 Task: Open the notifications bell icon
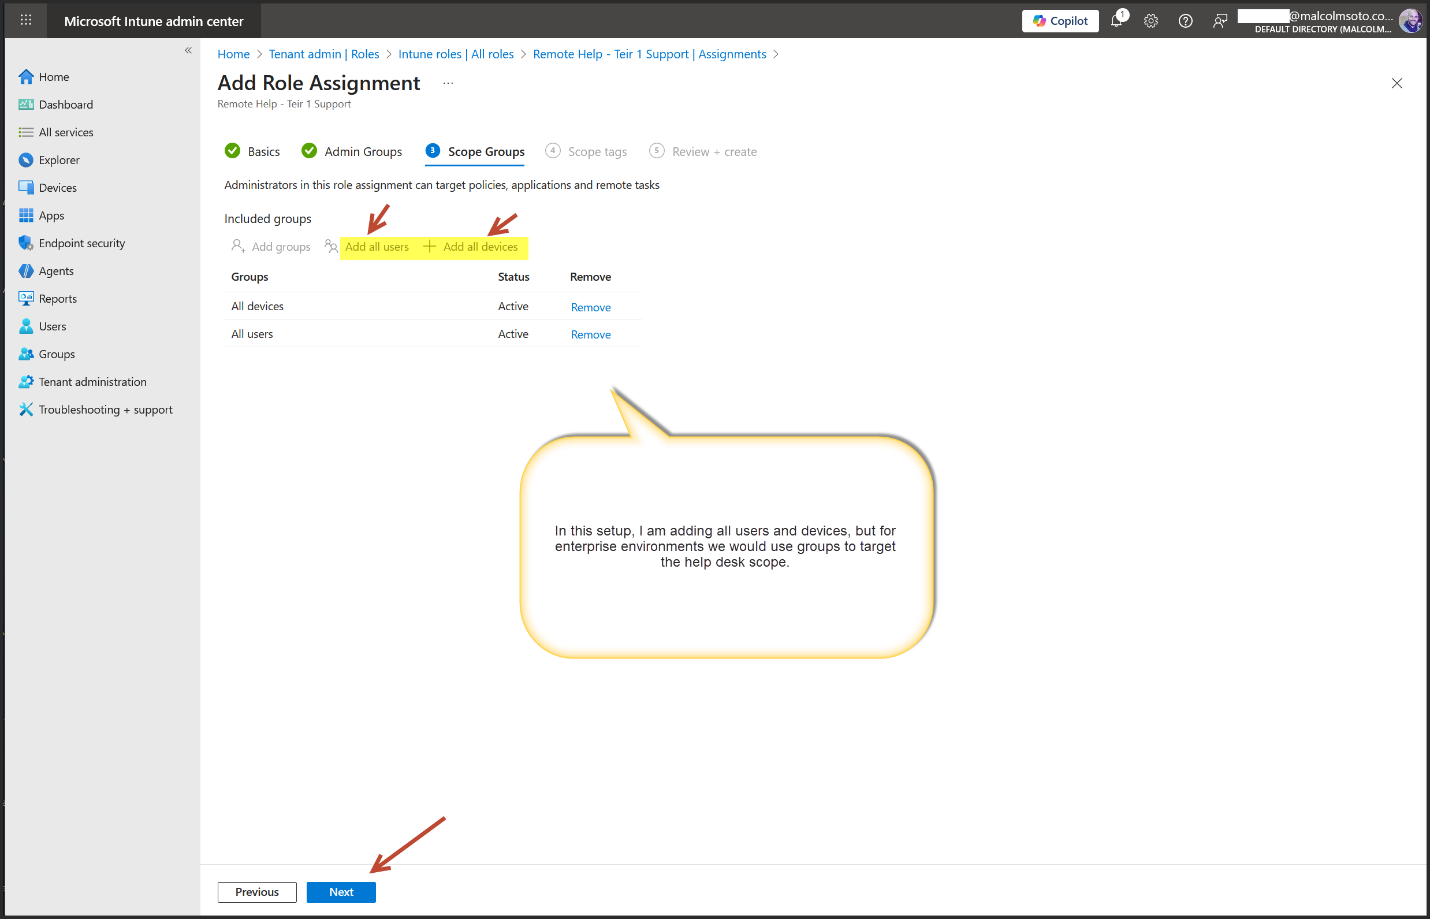point(1117,20)
